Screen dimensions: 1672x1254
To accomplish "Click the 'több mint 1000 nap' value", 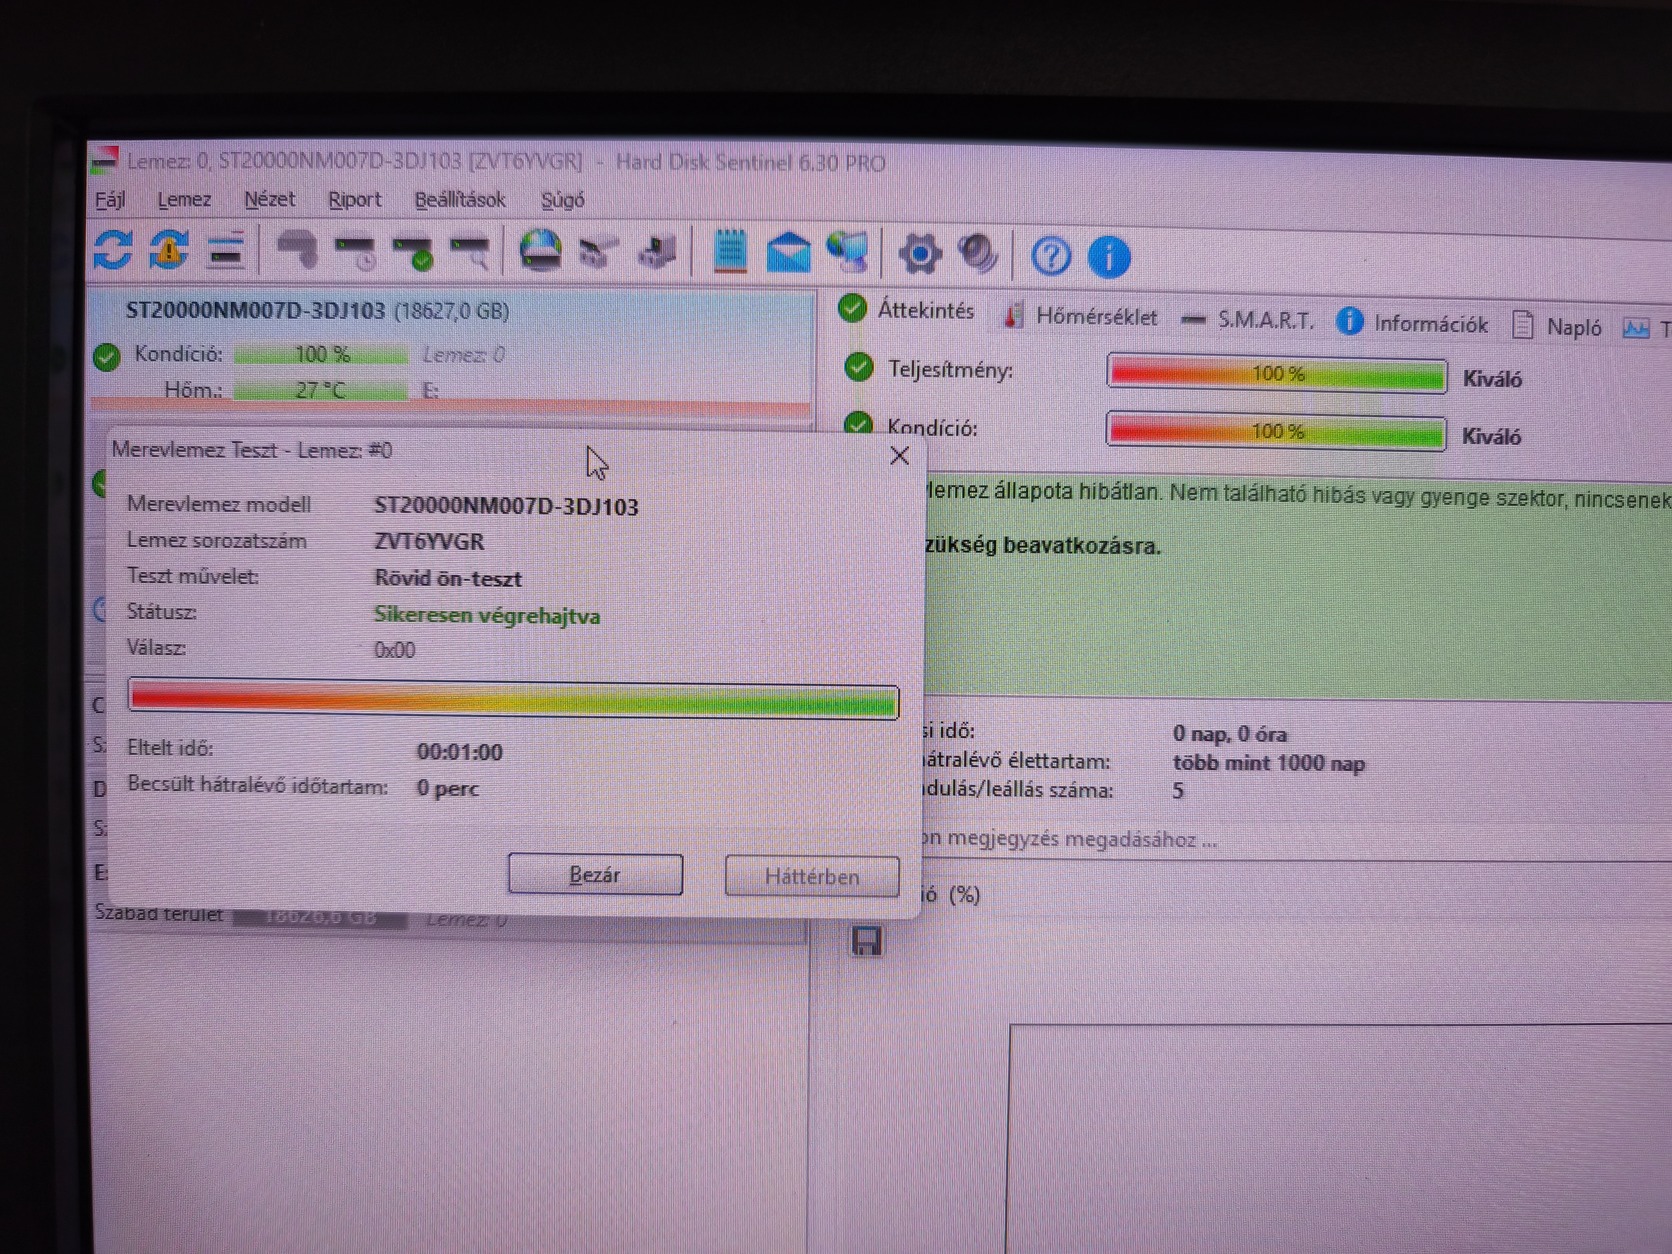I will point(1269,763).
